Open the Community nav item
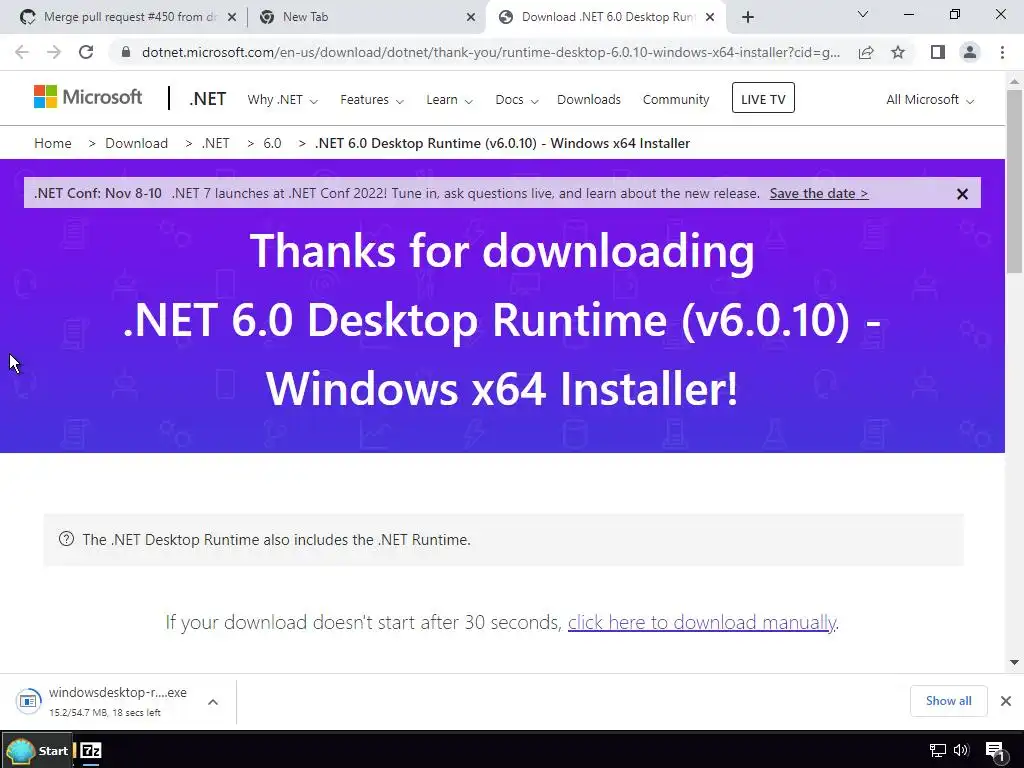 coord(675,100)
